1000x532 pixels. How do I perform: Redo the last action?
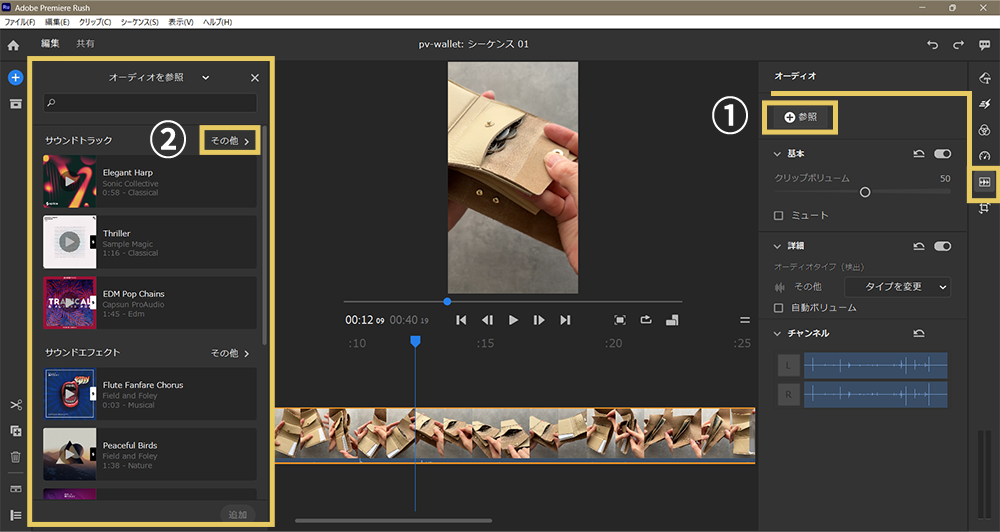click(959, 45)
